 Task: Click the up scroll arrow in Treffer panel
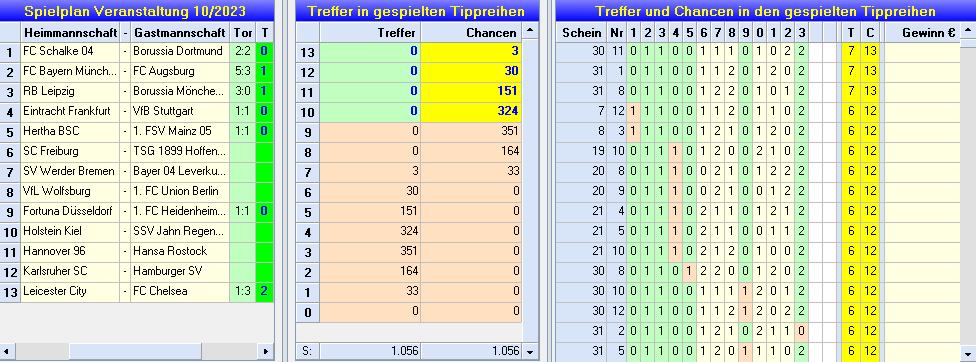pos(530,30)
